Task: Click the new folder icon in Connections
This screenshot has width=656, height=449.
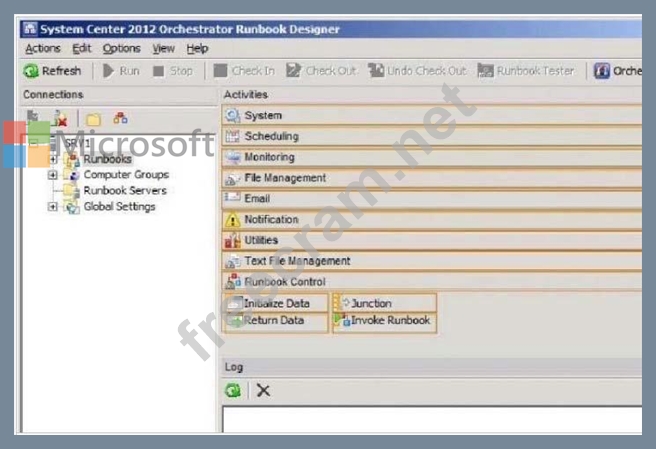Action: click(x=93, y=120)
